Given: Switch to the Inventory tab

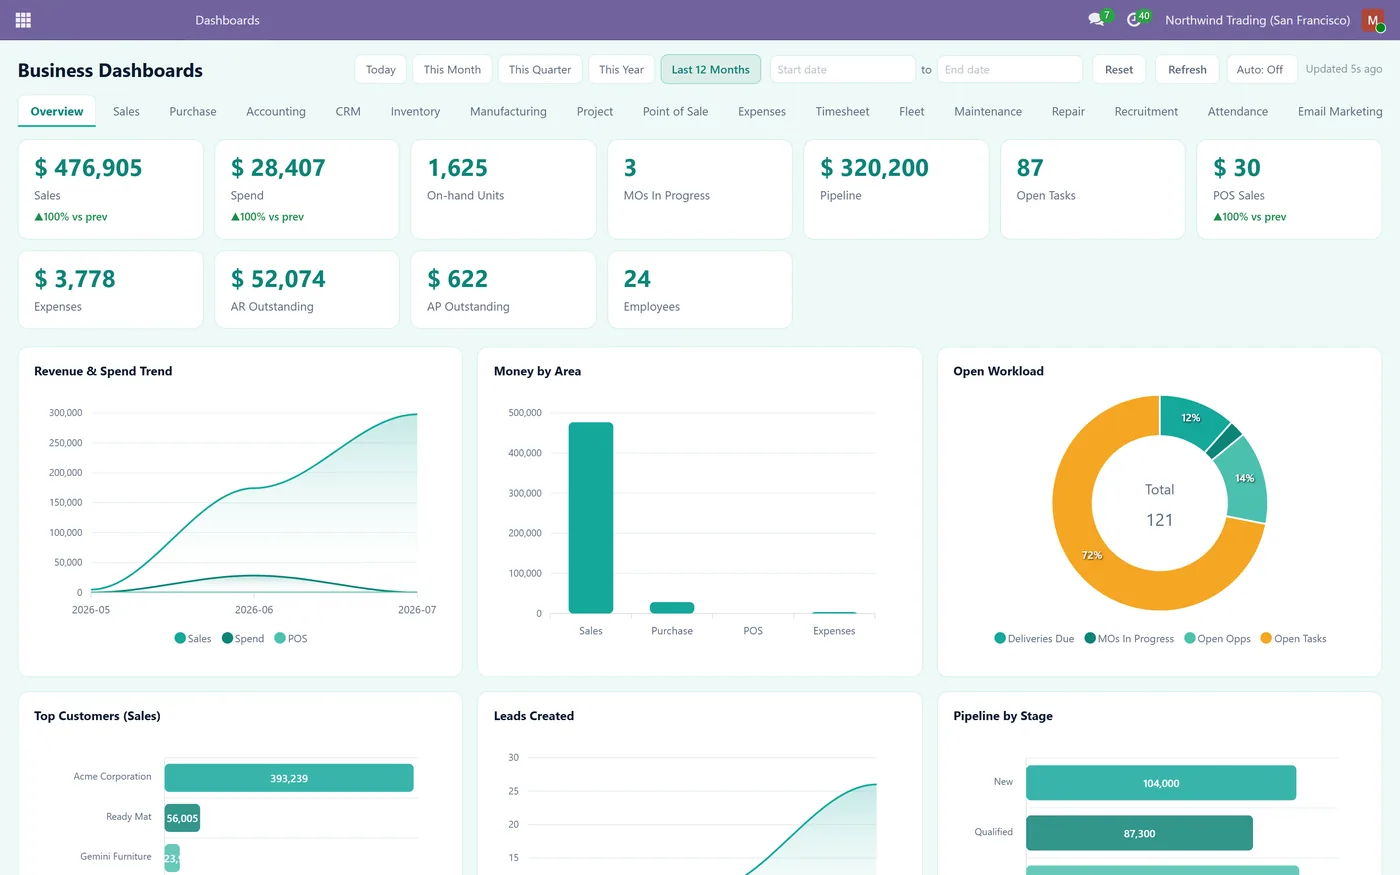Looking at the screenshot, I should [415, 111].
